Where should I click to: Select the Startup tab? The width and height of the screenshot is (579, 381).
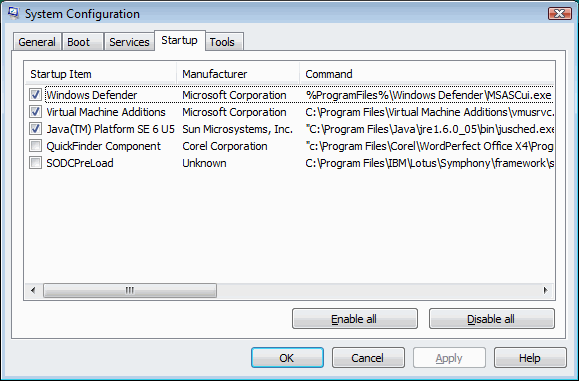coord(179,40)
